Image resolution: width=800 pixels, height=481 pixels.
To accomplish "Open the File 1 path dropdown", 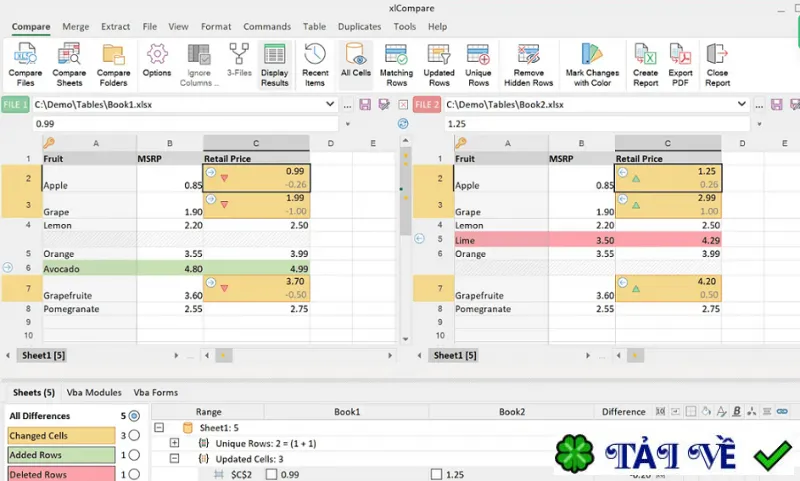I will [x=330, y=104].
